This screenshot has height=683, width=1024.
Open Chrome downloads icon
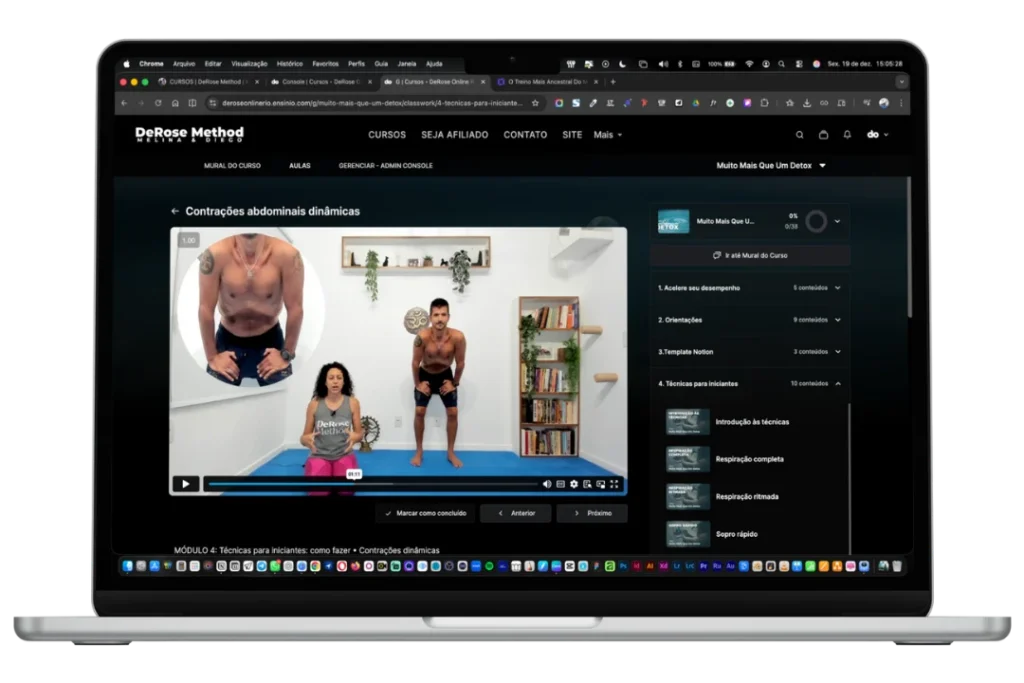[x=807, y=103]
